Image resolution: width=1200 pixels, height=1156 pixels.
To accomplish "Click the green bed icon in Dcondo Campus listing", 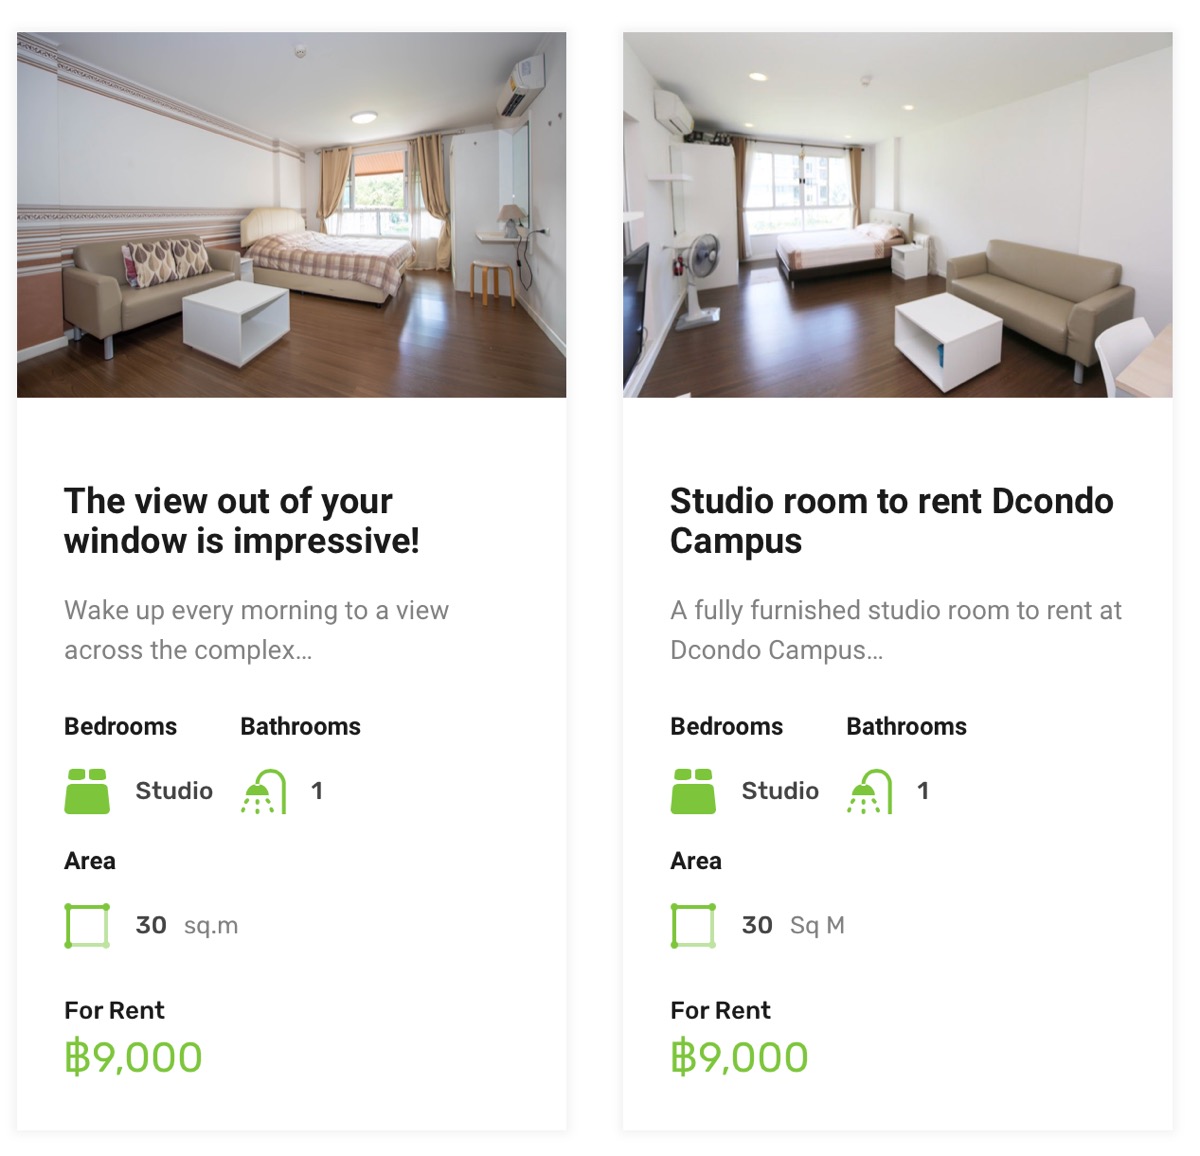I will pyautogui.click(x=693, y=791).
